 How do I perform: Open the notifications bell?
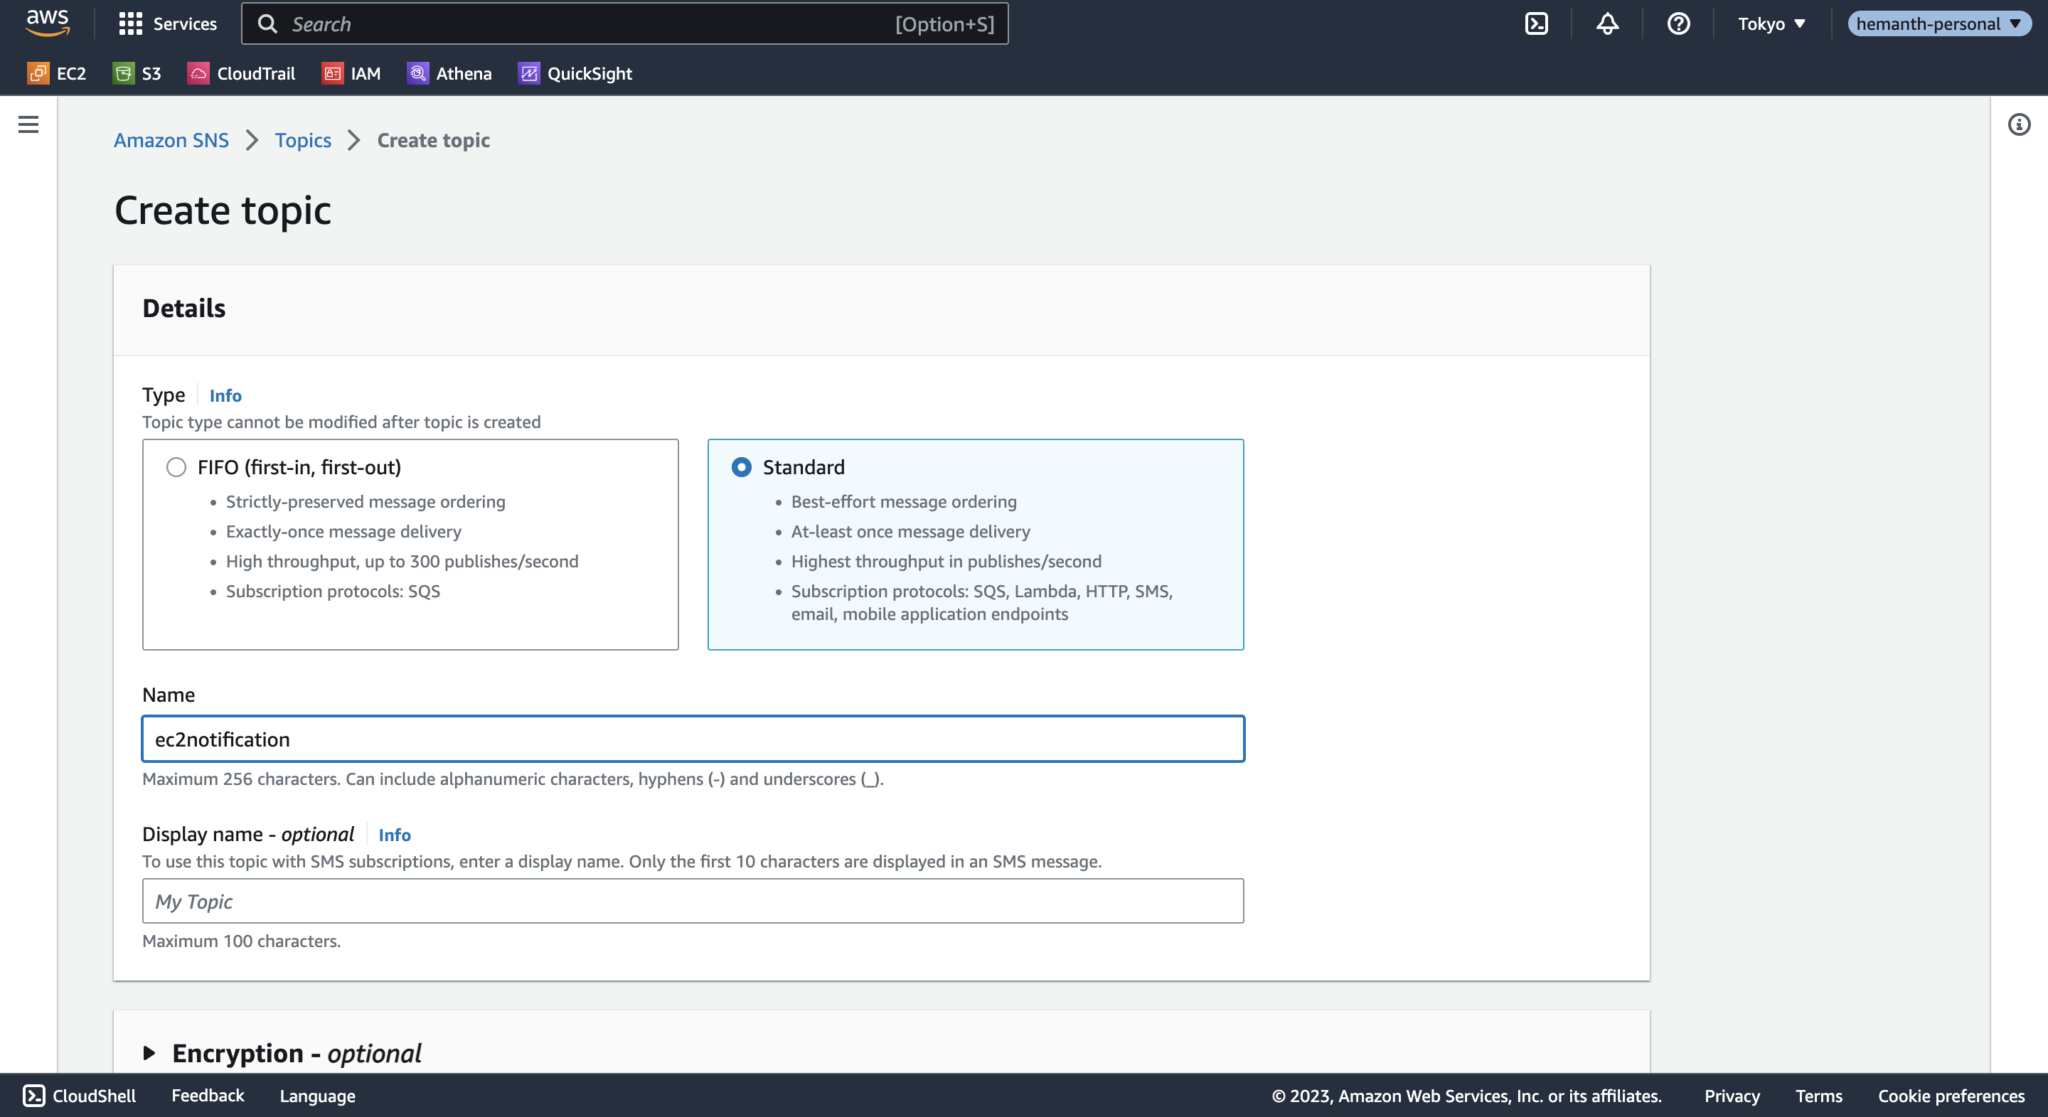coord(1607,23)
